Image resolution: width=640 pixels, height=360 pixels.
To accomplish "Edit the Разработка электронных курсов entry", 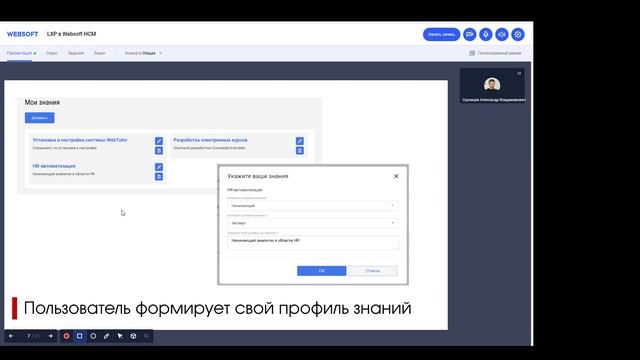I will 300,141.
